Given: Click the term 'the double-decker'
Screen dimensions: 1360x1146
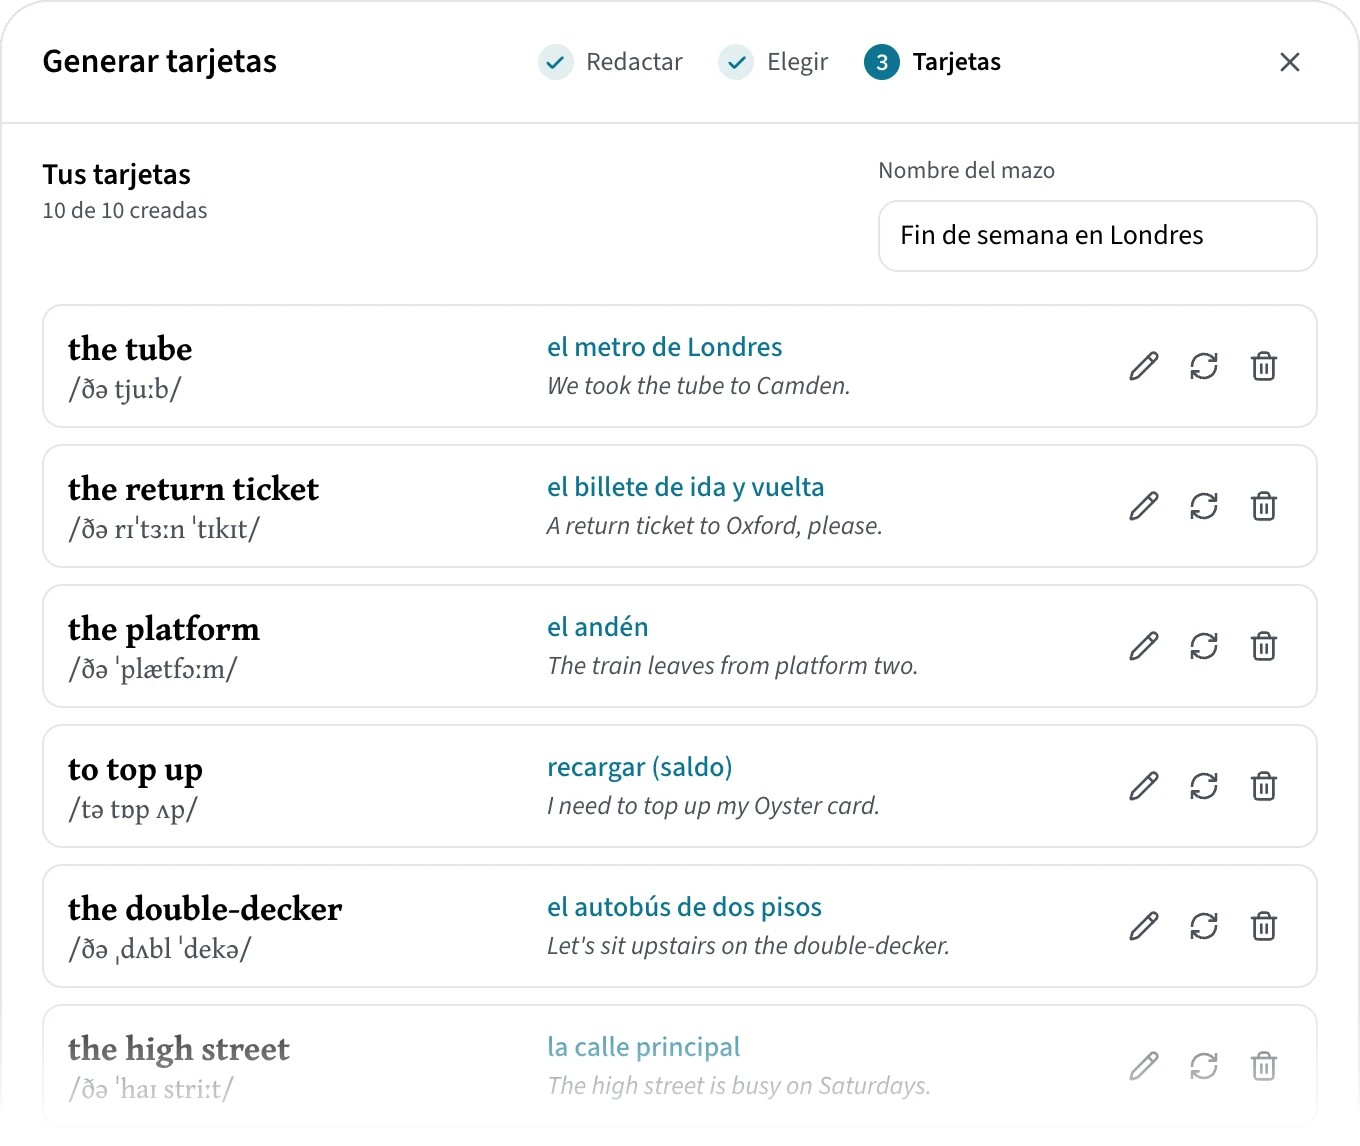Looking at the screenshot, I should click(x=205, y=909).
